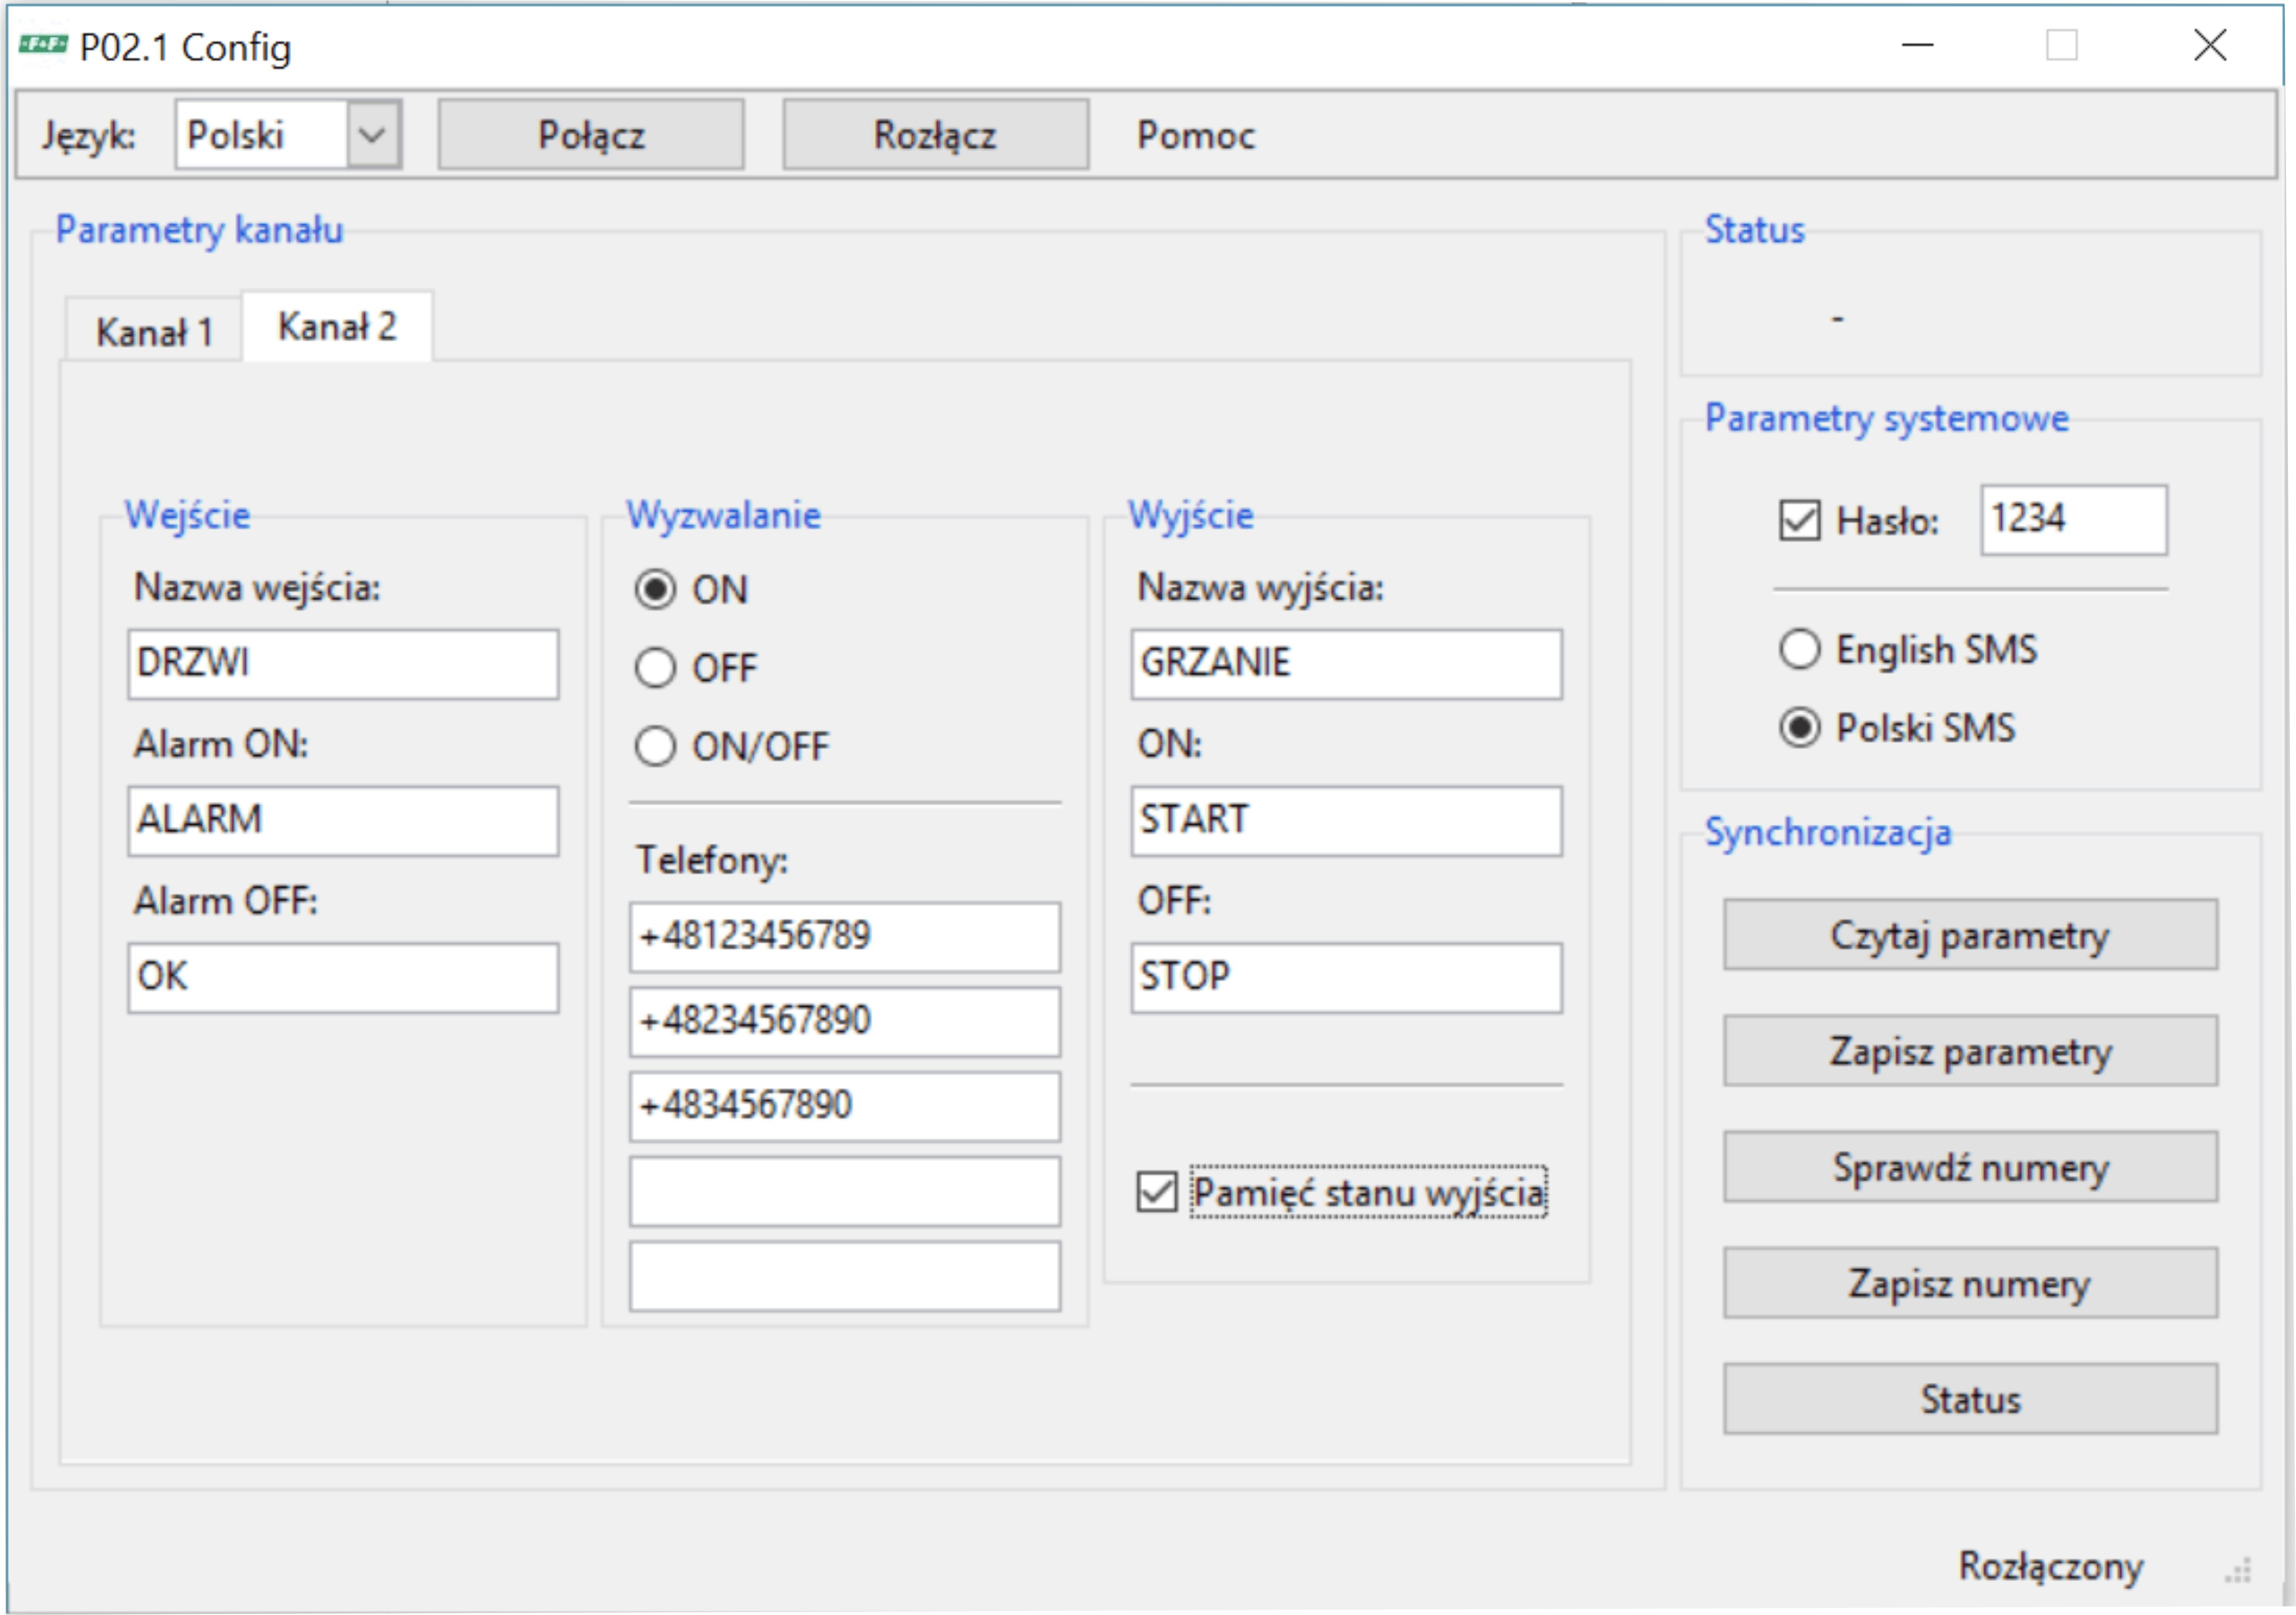Open the Język language dropdown
This screenshot has width=2296, height=1615.
click(x=372, y=135)
